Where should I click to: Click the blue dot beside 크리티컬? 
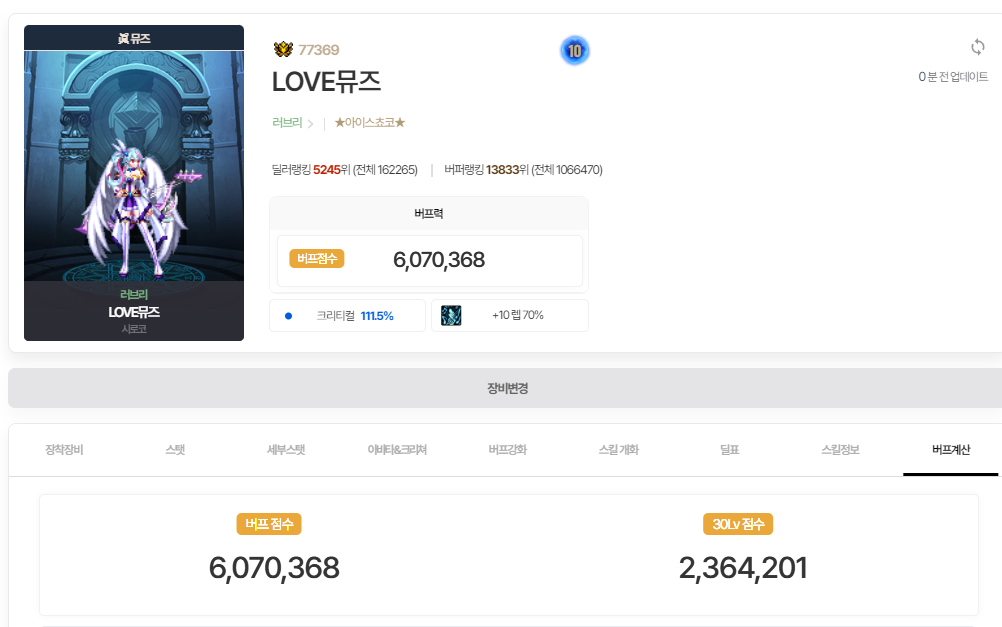point(288,315)
